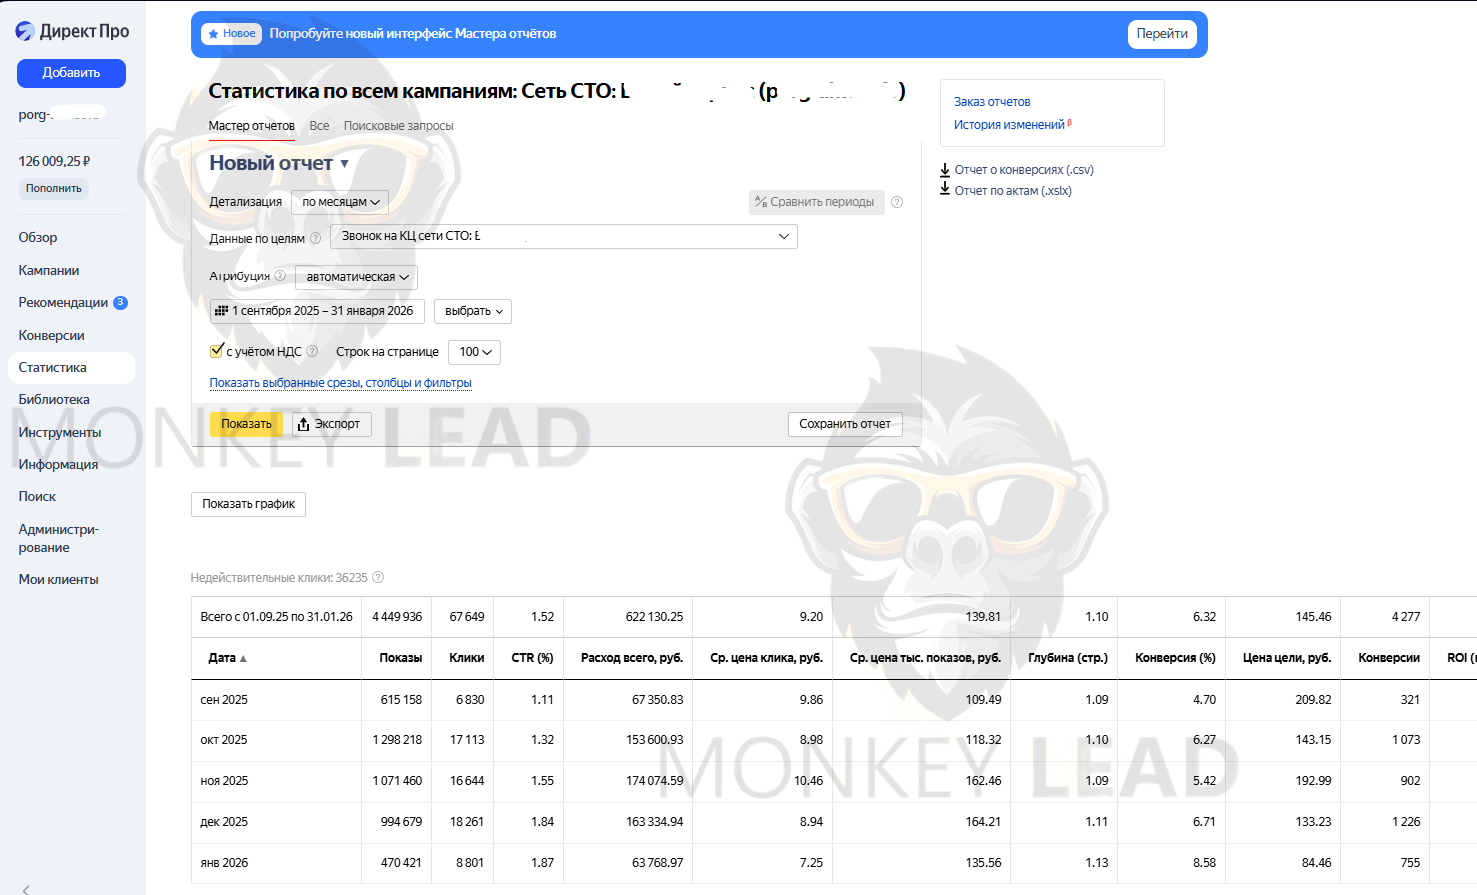
Task: Open Конверсии in the left sidebar
Action: 51,335
